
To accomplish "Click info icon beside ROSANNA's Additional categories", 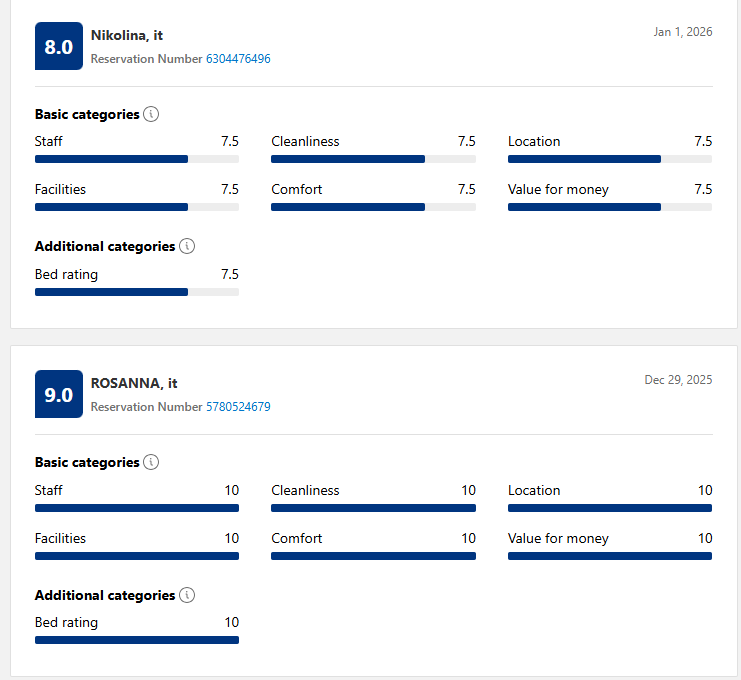I will click(x=187, y=595).
